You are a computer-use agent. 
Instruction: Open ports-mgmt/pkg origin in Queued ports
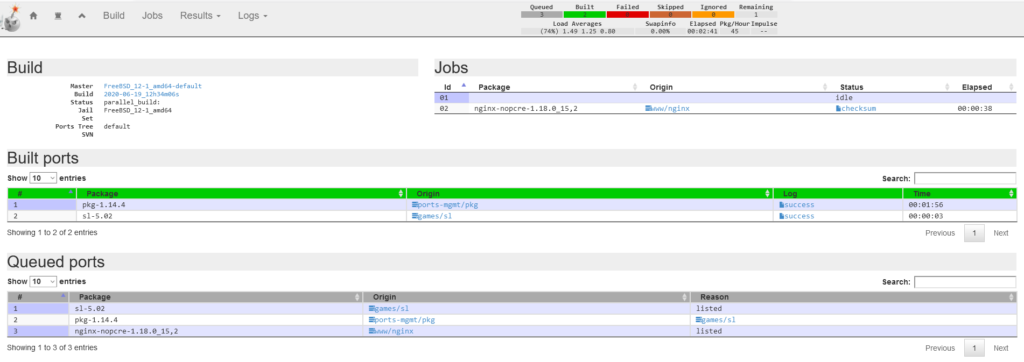[x=405, y=320]
